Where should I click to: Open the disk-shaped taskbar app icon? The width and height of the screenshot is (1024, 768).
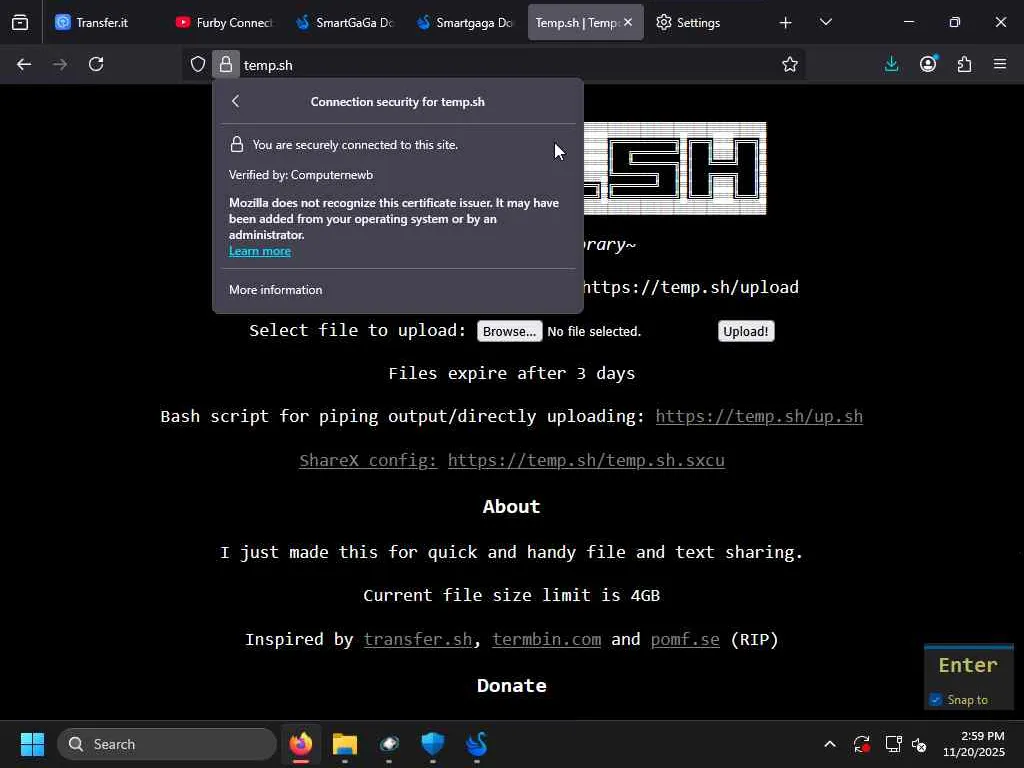point(389,744)
